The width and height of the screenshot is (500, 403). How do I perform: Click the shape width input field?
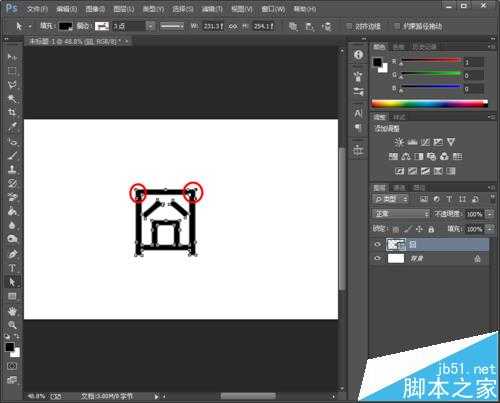tap(213, 26)
